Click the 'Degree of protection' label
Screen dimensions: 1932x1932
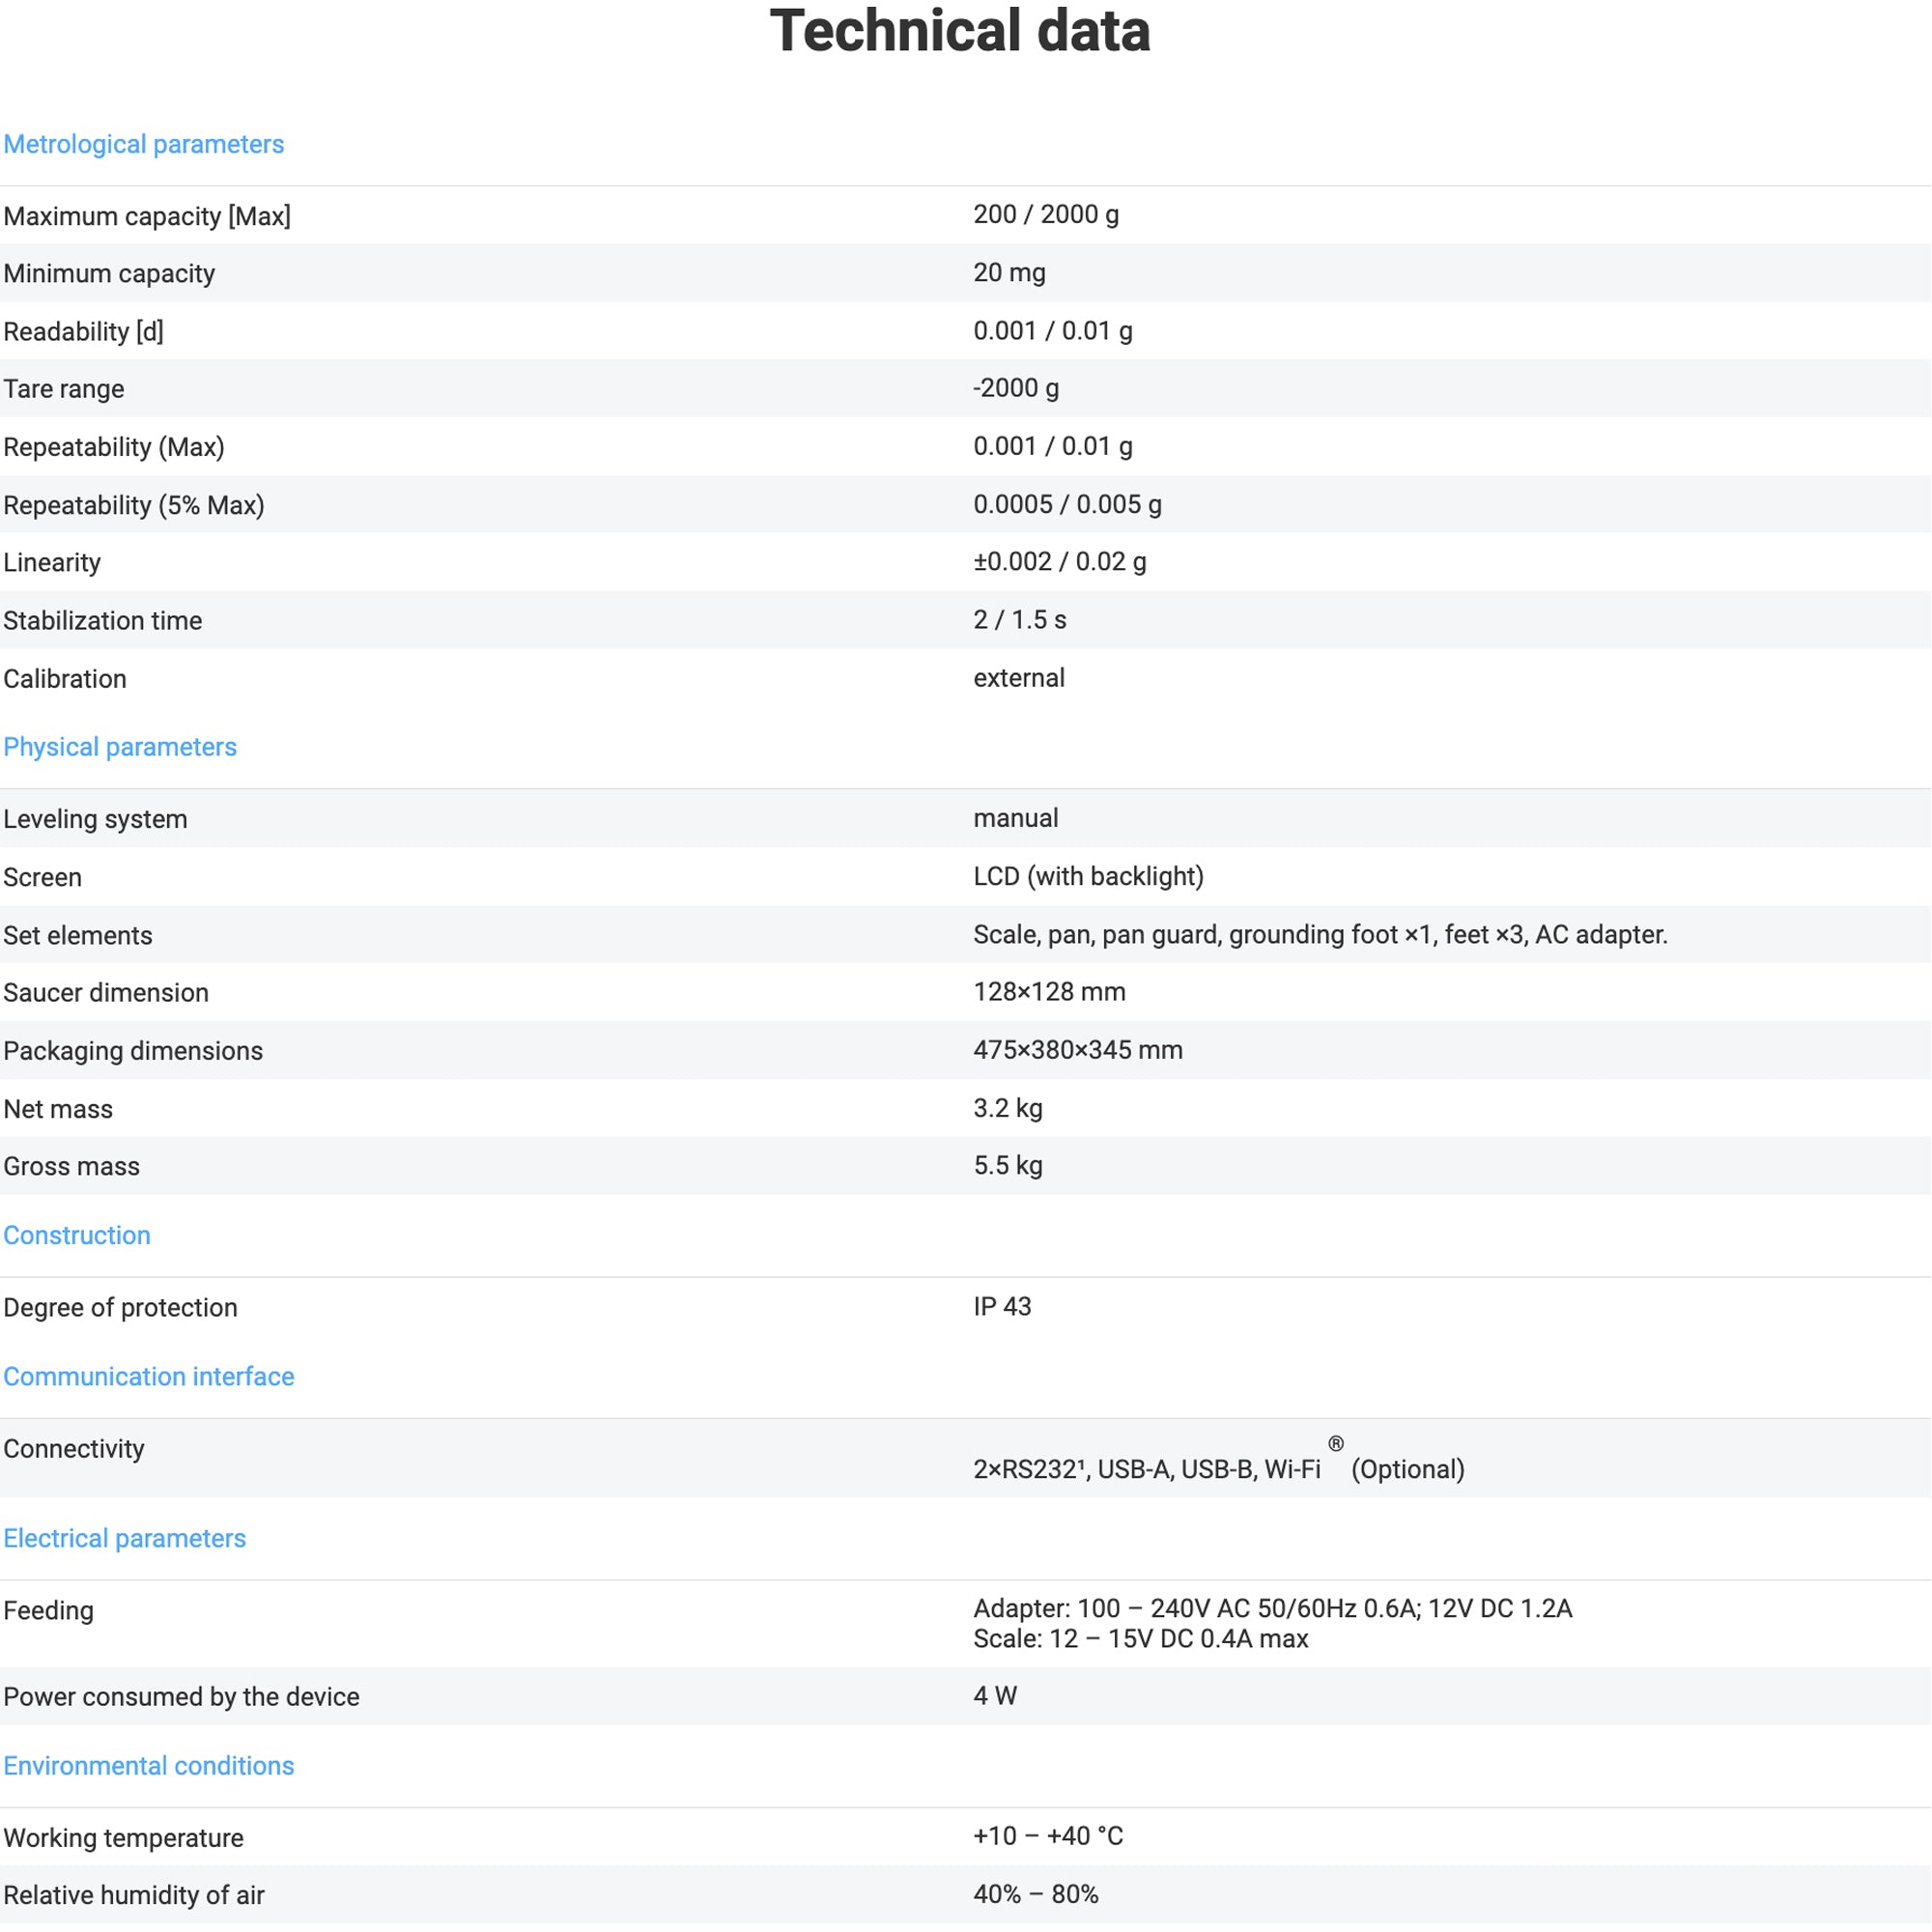point(121,1307)
